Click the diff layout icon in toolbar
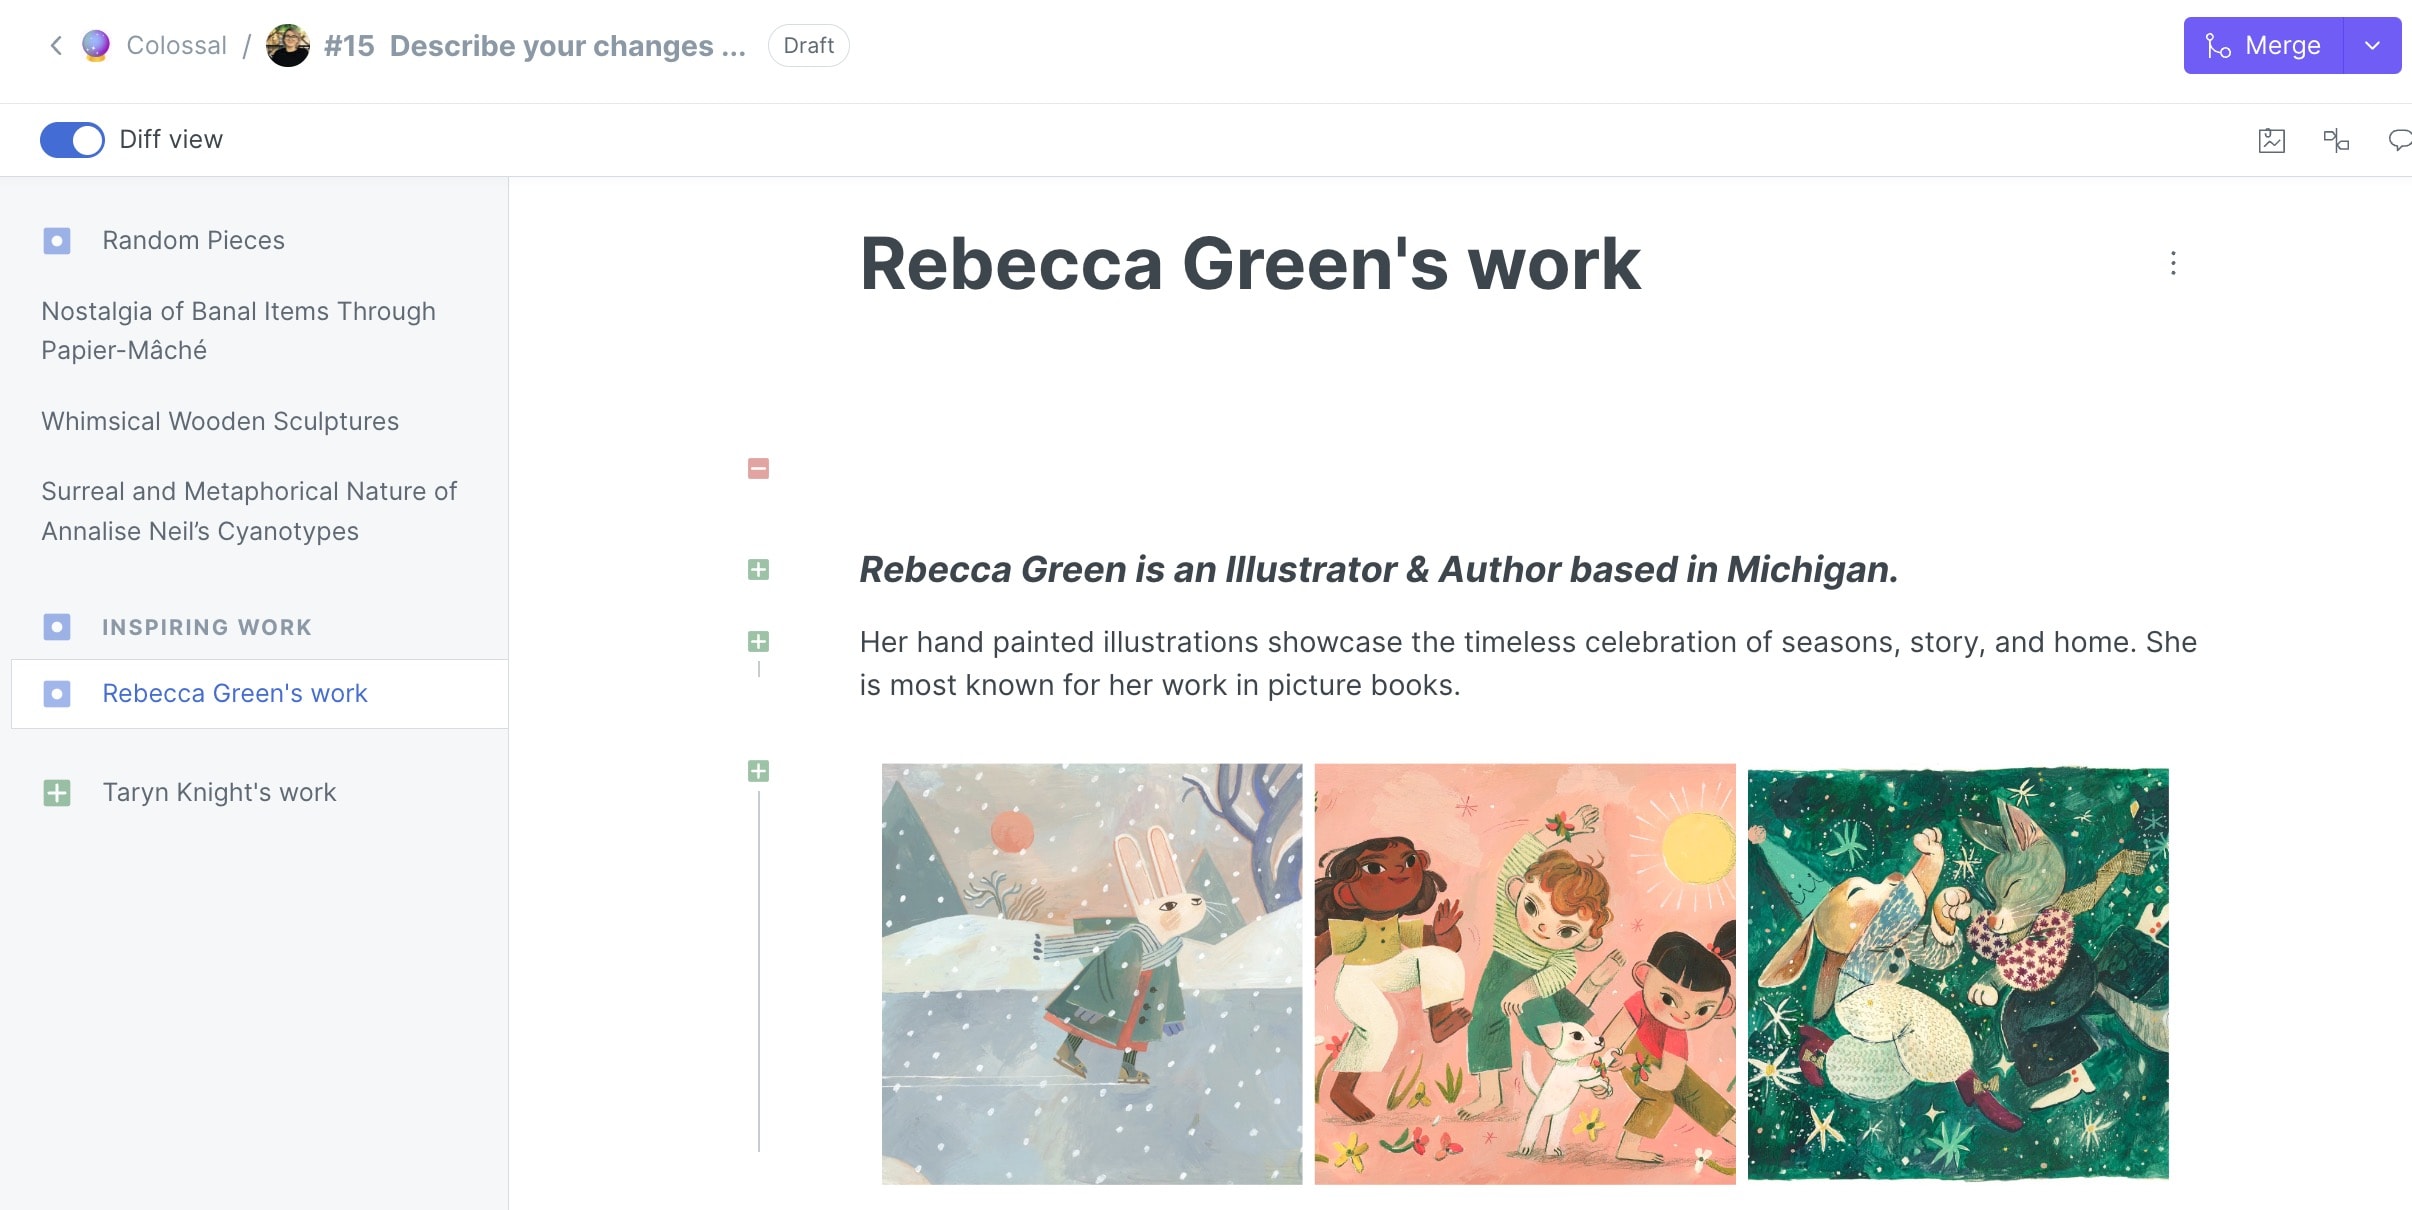Image resolution: width=2412 pixels, height=1210 pixels. (x=2335, y=140)
